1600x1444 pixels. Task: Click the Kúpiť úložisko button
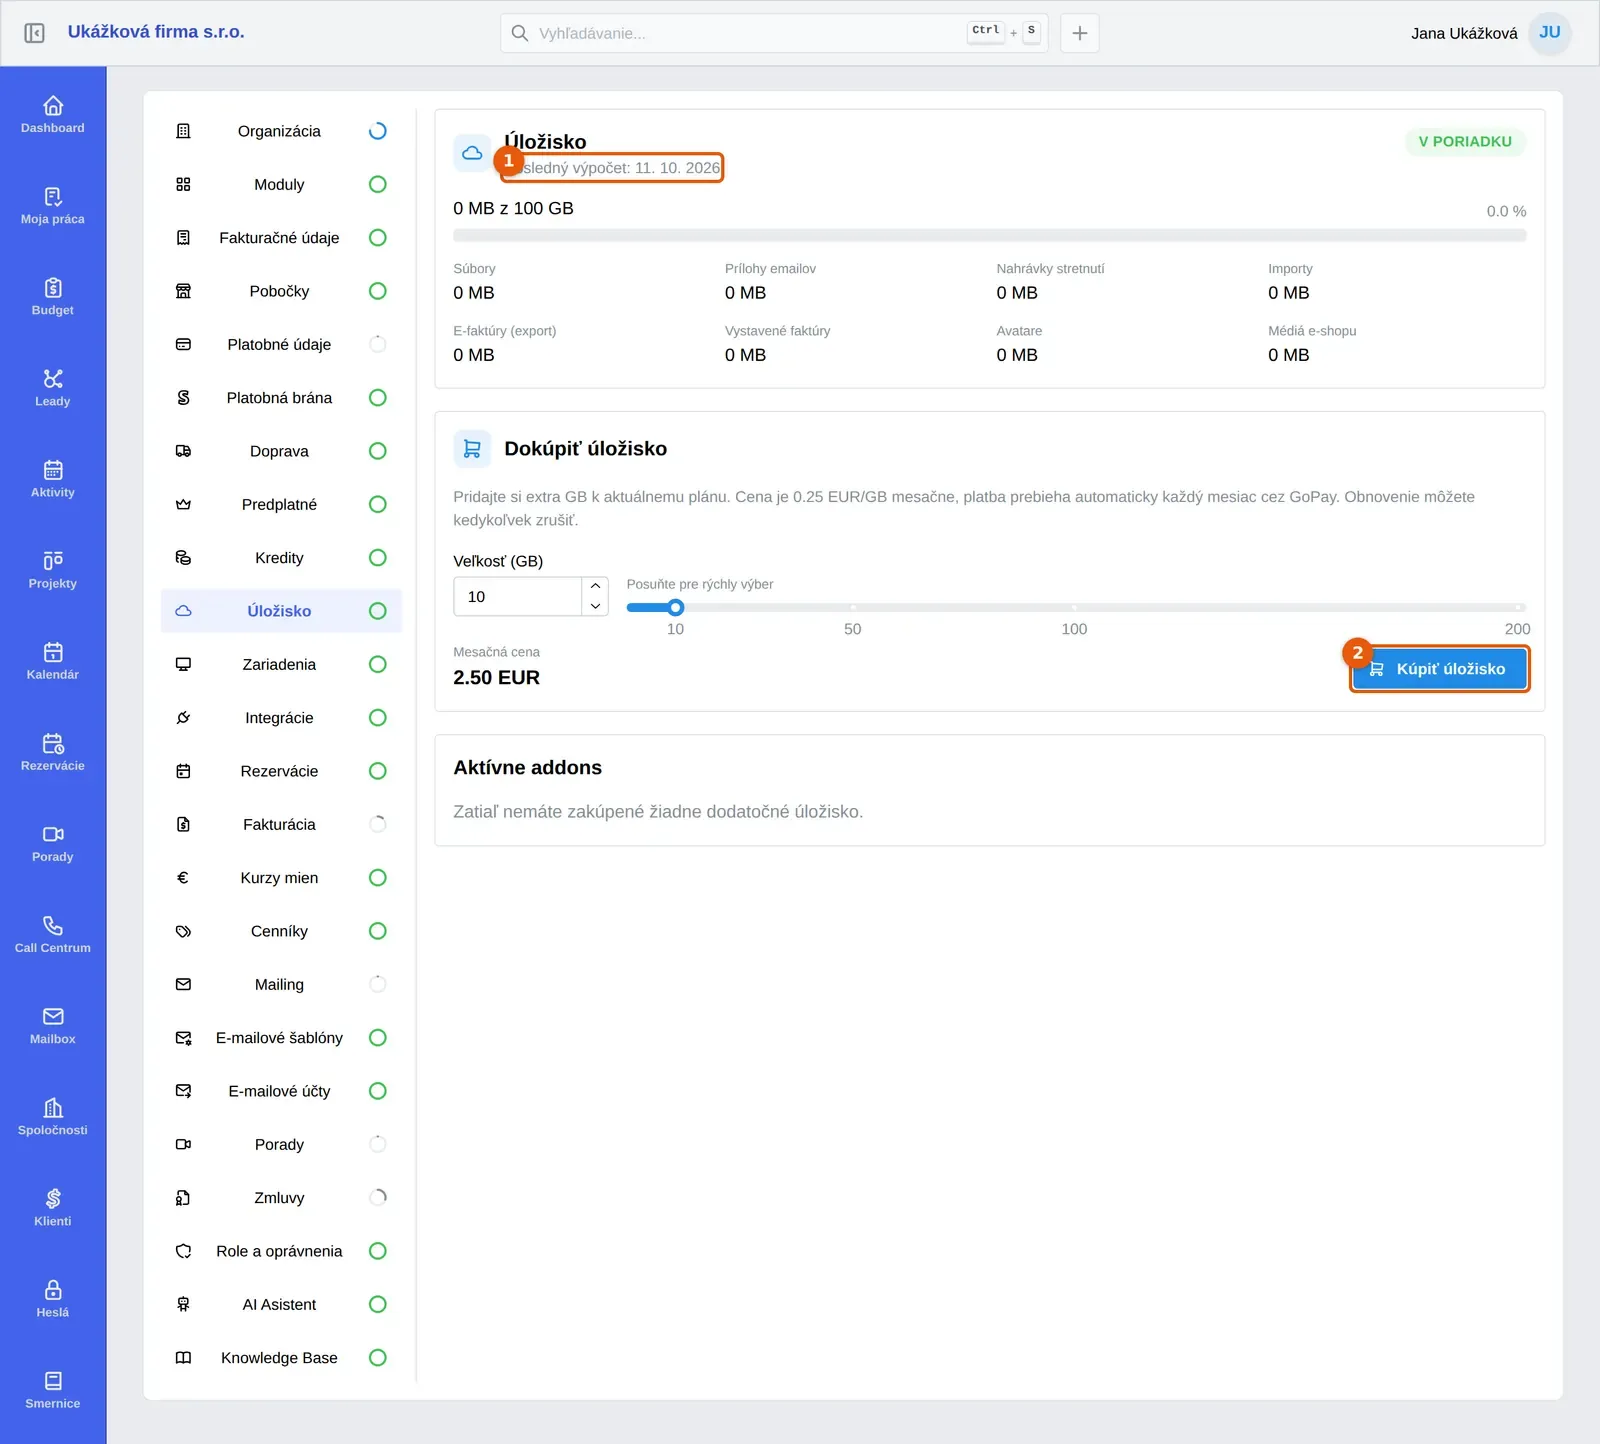tap(1440, 669)
